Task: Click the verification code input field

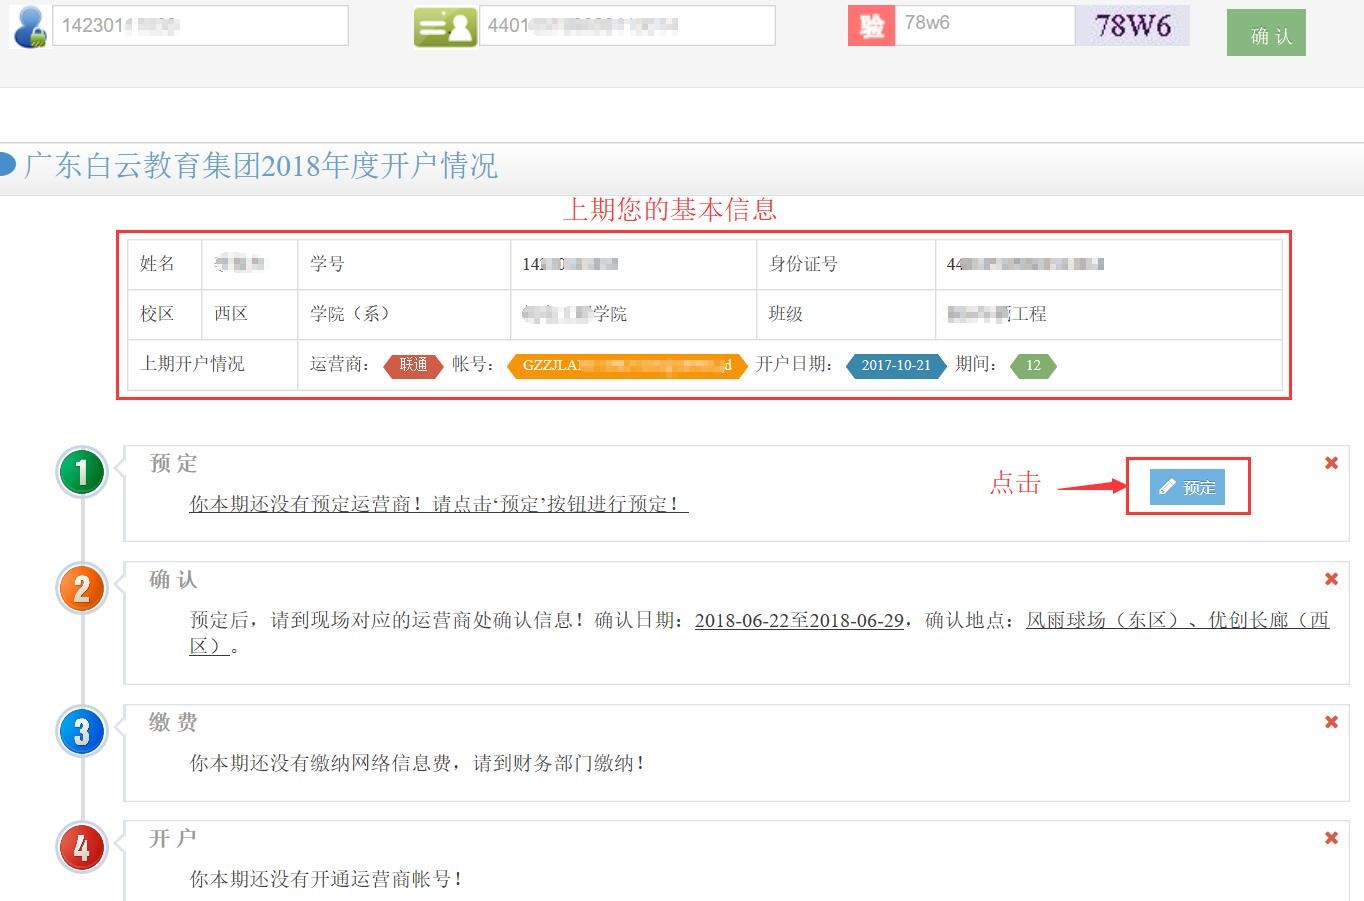Action: coord(984,24)
